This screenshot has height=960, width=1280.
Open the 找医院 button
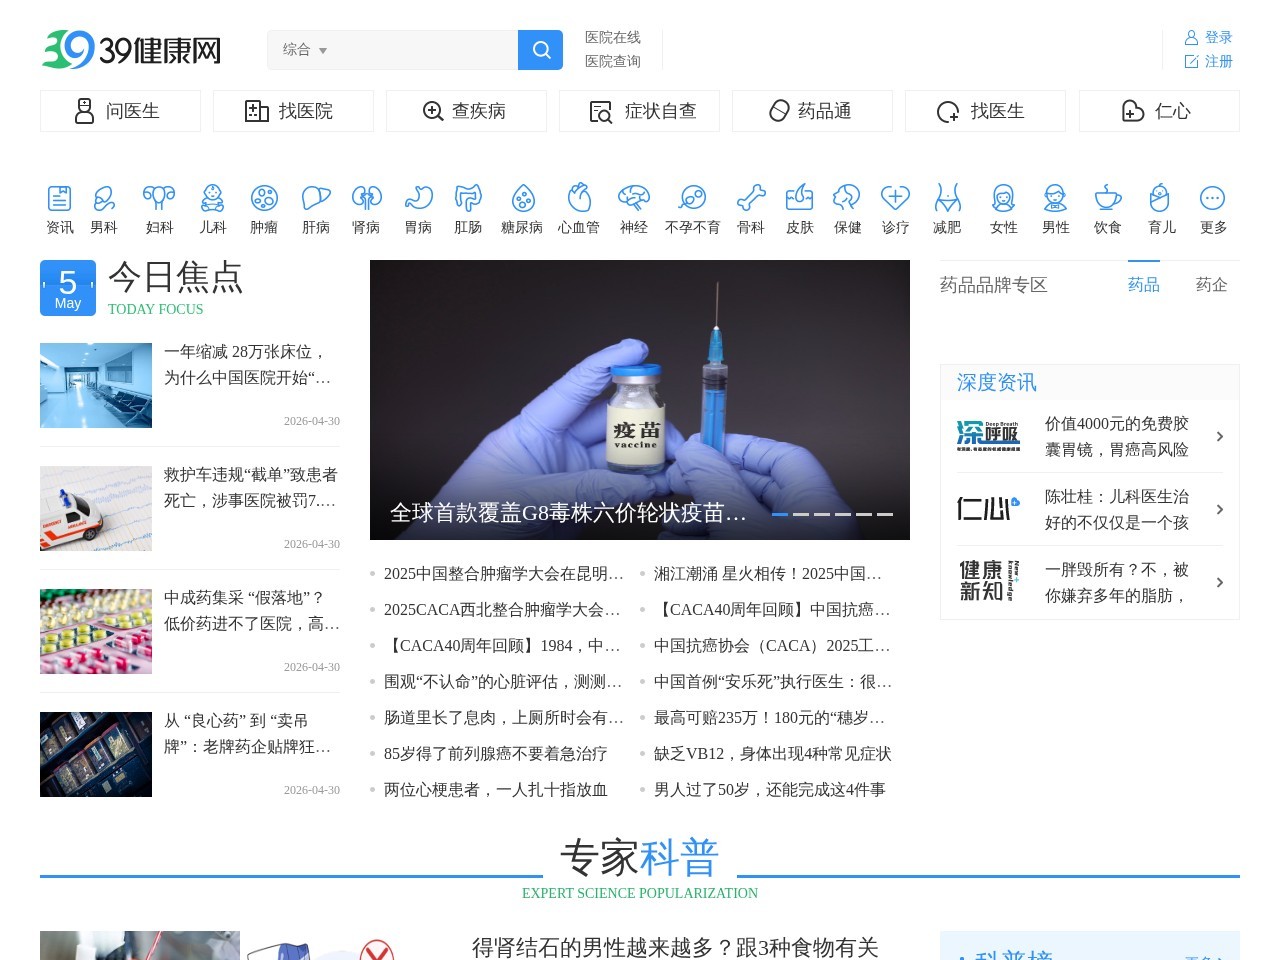(x=293, y=111)
